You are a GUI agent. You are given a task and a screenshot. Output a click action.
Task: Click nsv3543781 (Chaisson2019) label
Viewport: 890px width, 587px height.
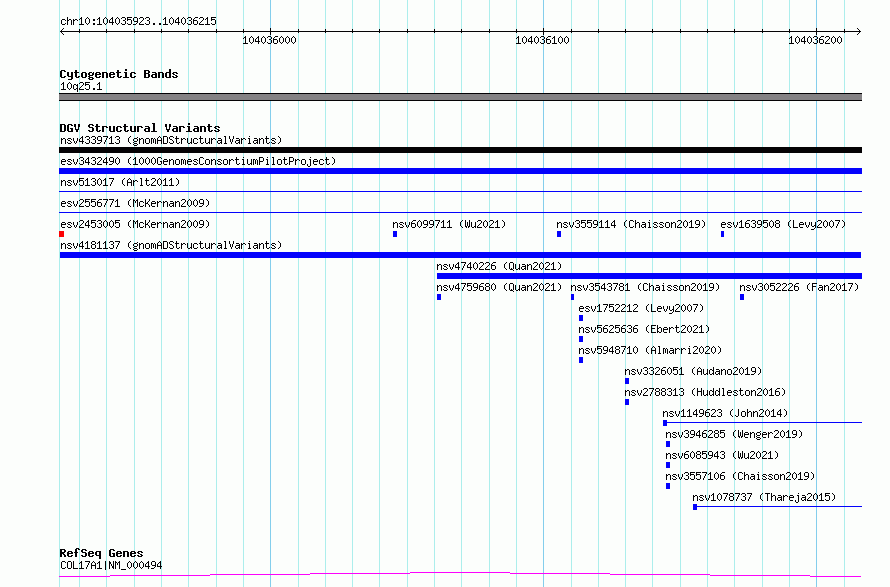click(645, 287)
